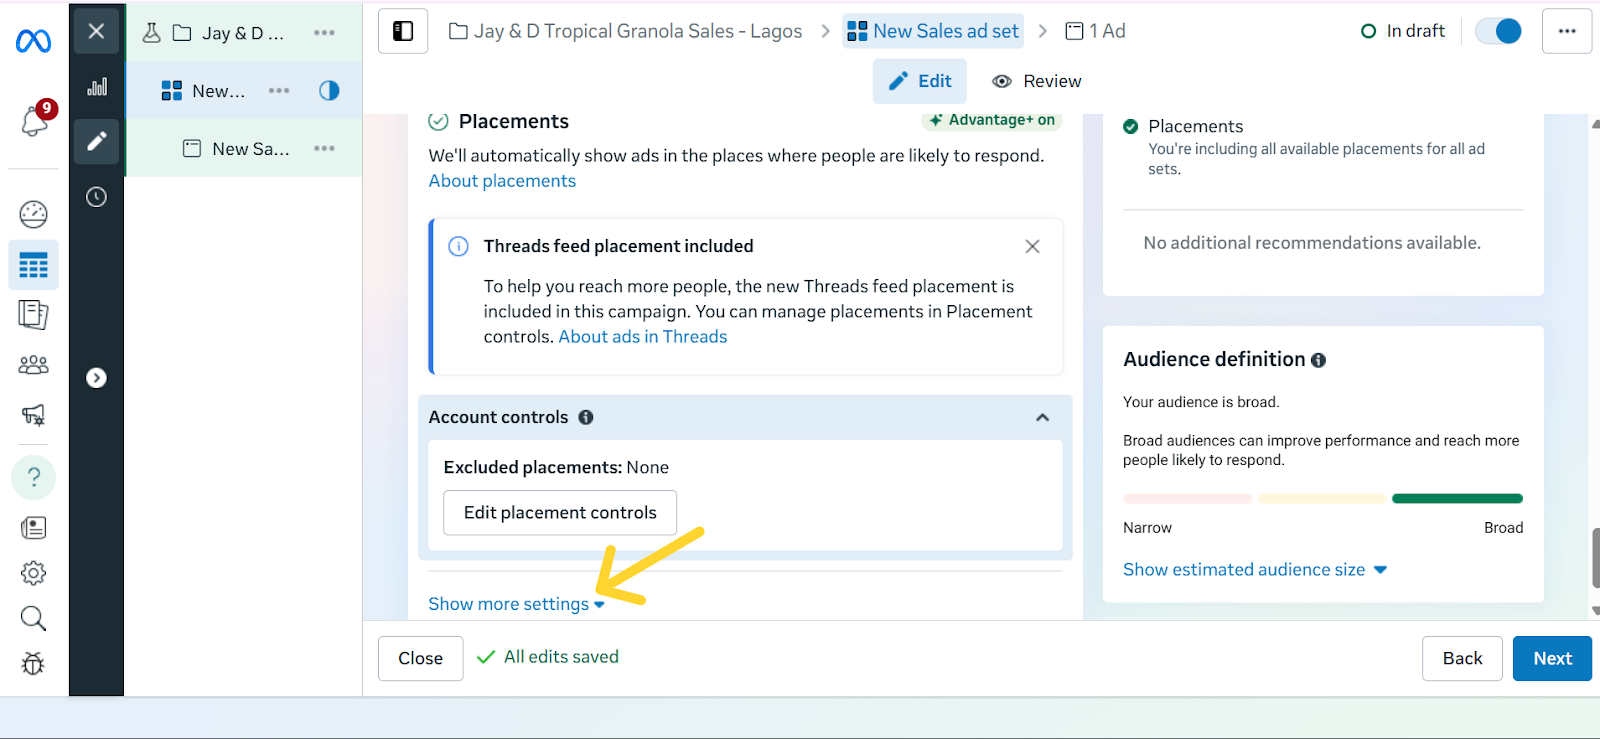Click the bug report icon
Image resolution: width=1600 pixels, height=739 pixels.
pos(33,663)
